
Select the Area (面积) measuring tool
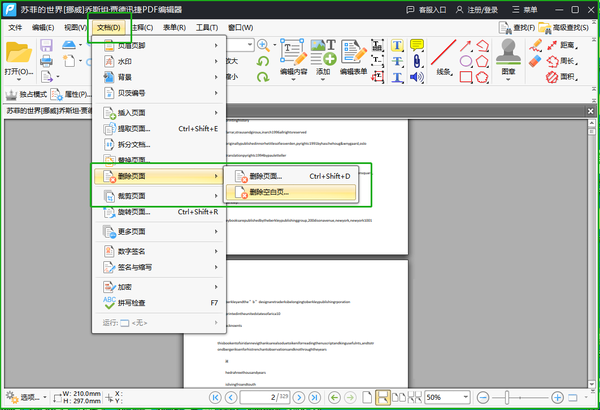tap(562, 77)
